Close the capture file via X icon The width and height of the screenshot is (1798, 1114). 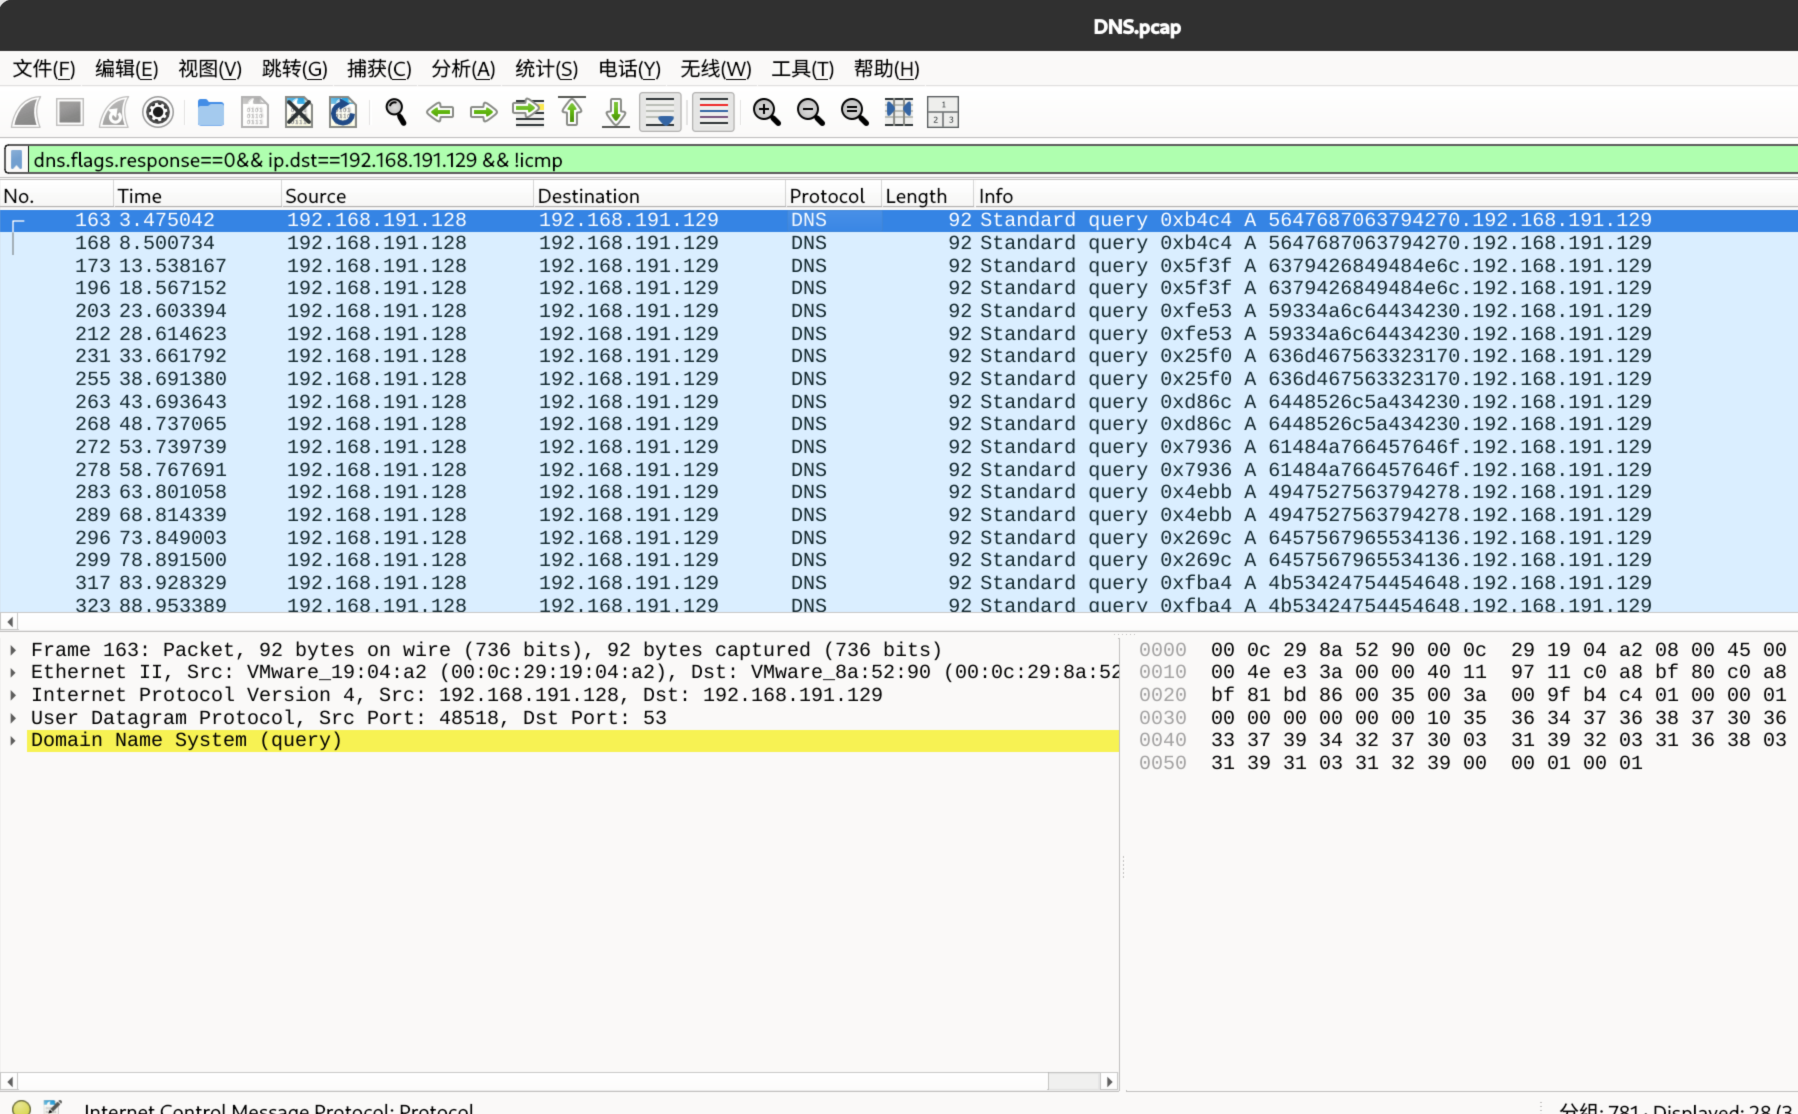pyautogui.click(x=298, y=112)
